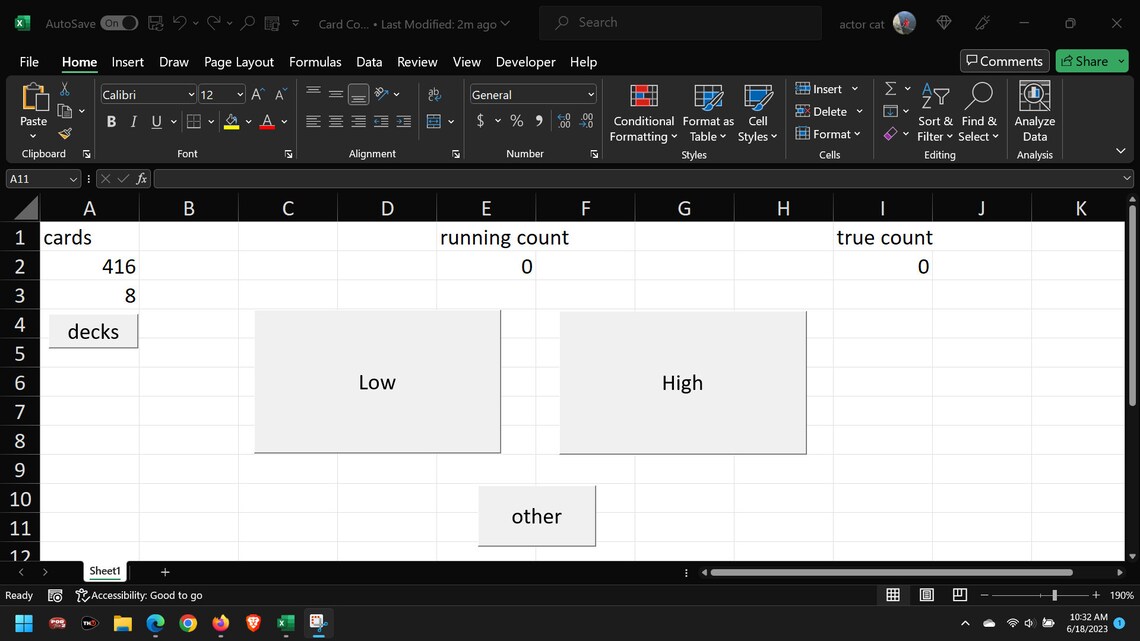This screenshot has height=641, width=1140.
Task: Apply the Comma Style format
Action: [x=539, y=121]
